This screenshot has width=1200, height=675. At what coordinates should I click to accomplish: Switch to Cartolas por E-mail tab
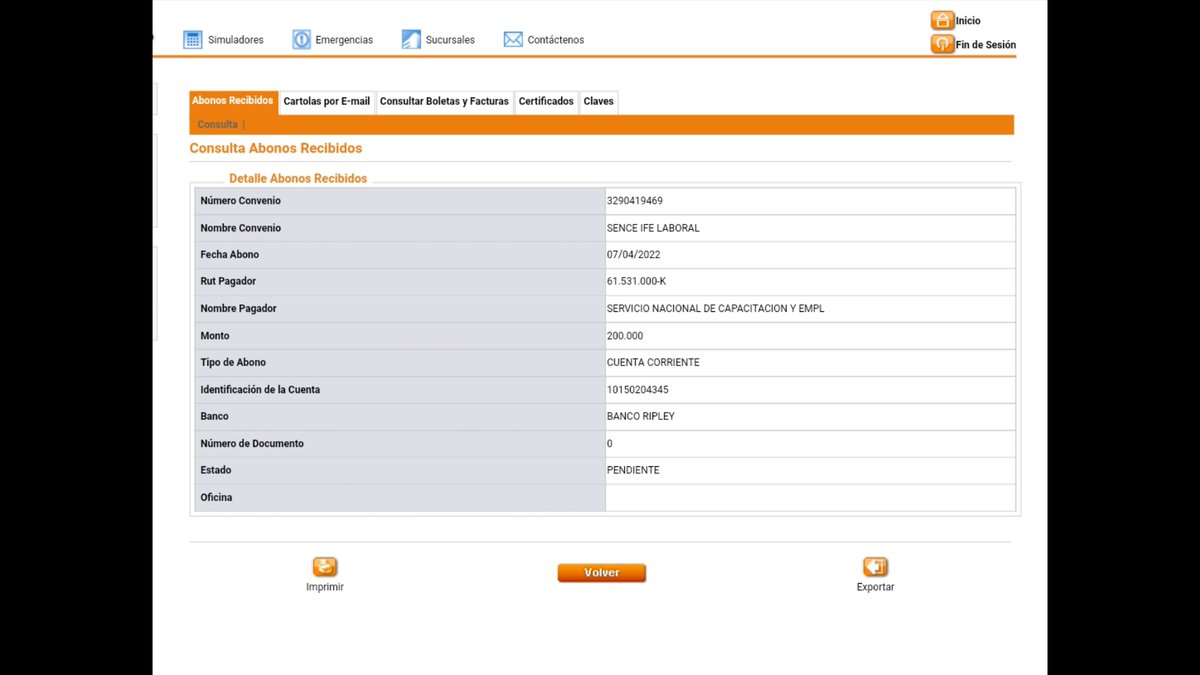coord(327,102)
